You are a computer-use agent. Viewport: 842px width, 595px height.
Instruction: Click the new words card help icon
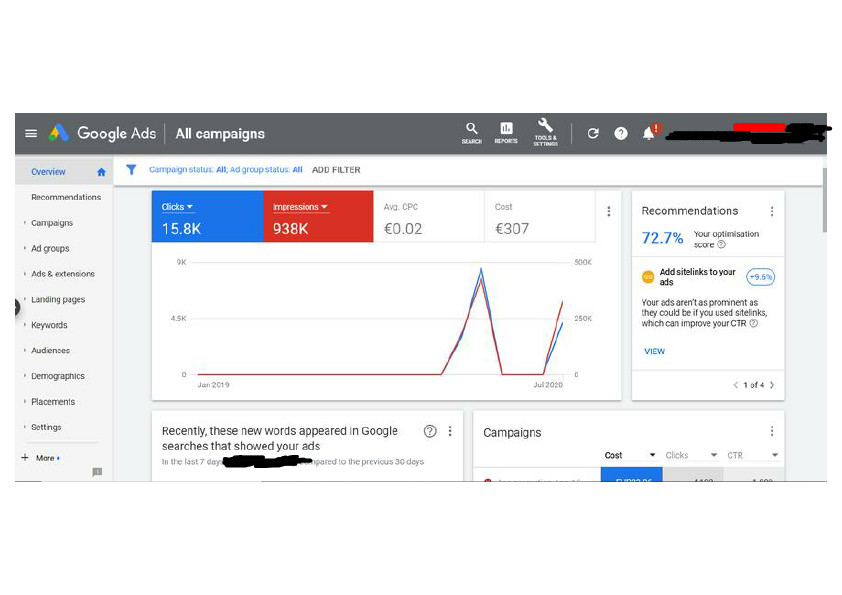tap(430, 431)
